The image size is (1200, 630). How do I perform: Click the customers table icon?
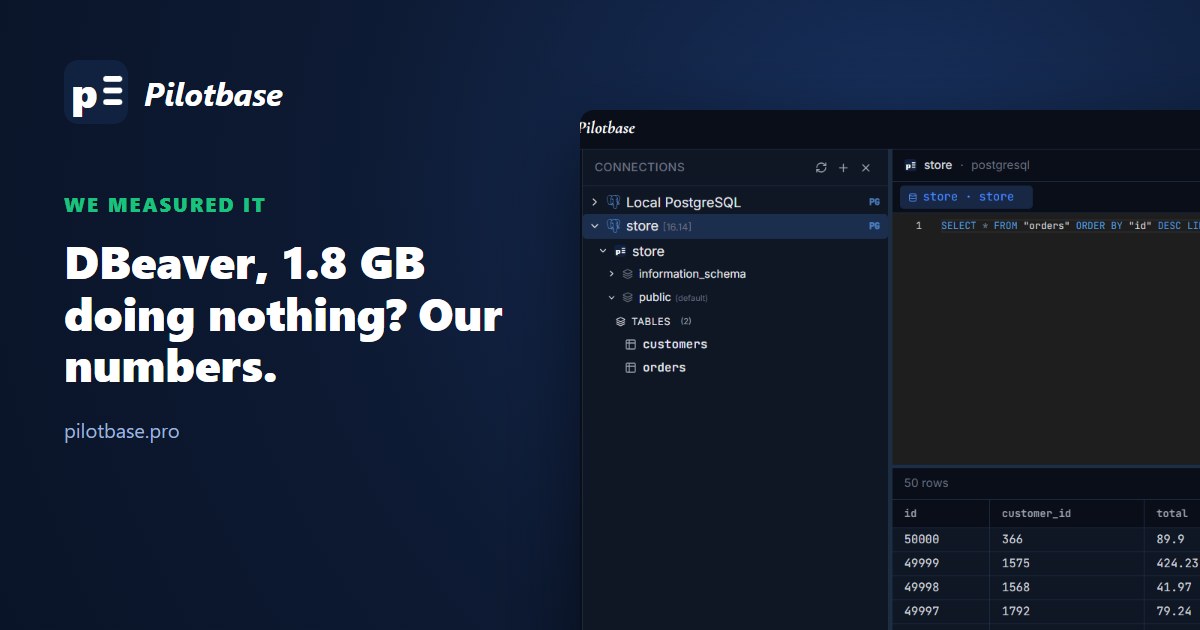click(630, 344)
